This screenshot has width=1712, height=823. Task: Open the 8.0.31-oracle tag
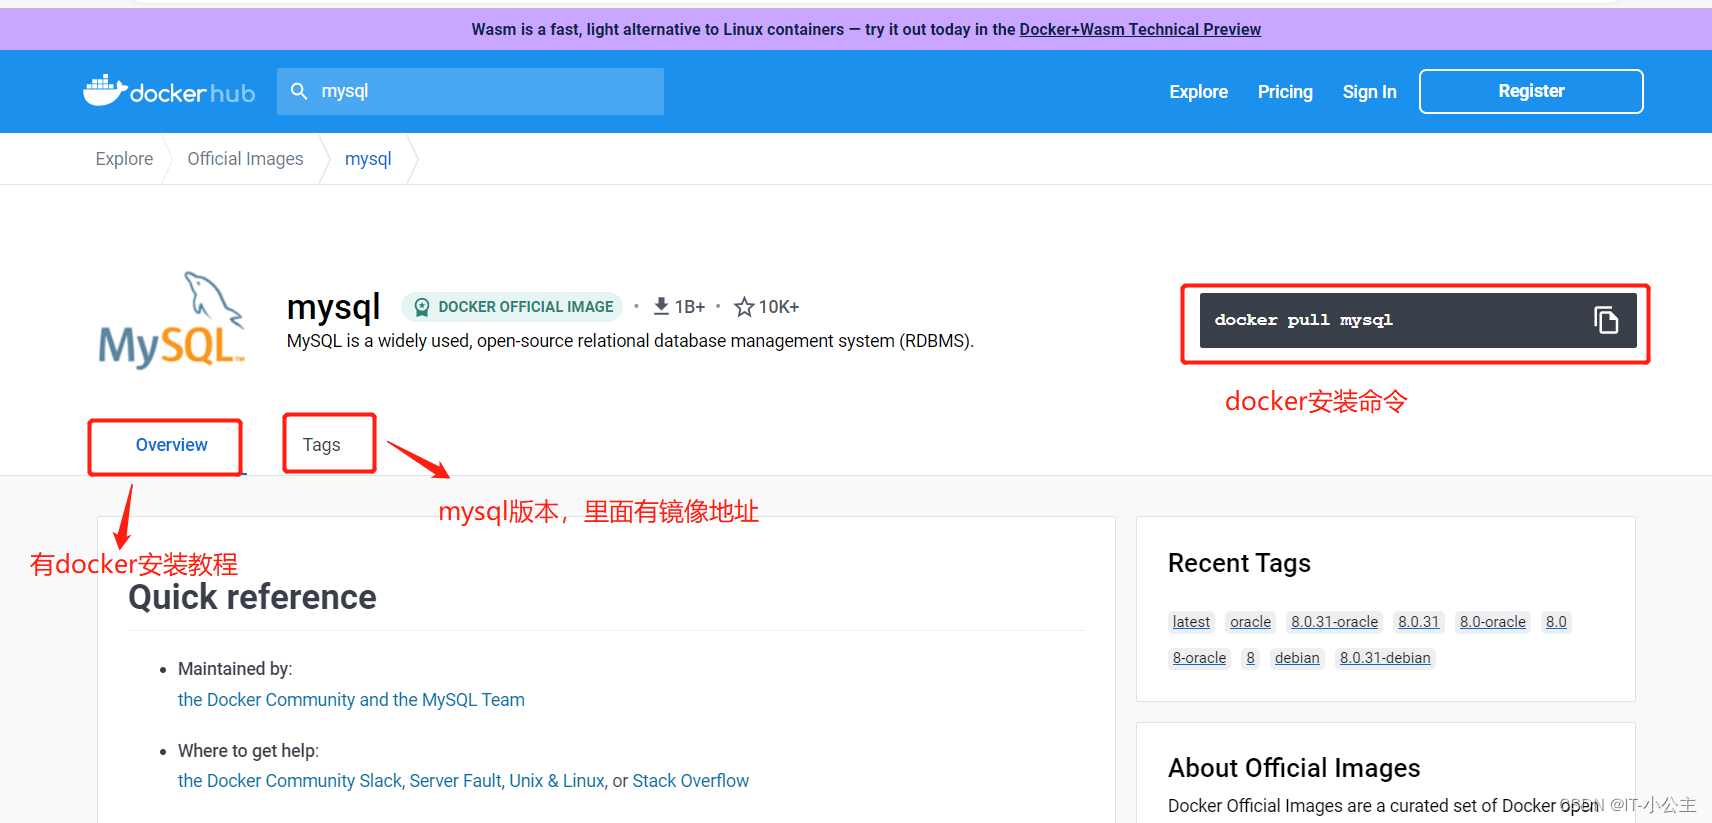click(1334, 622)
